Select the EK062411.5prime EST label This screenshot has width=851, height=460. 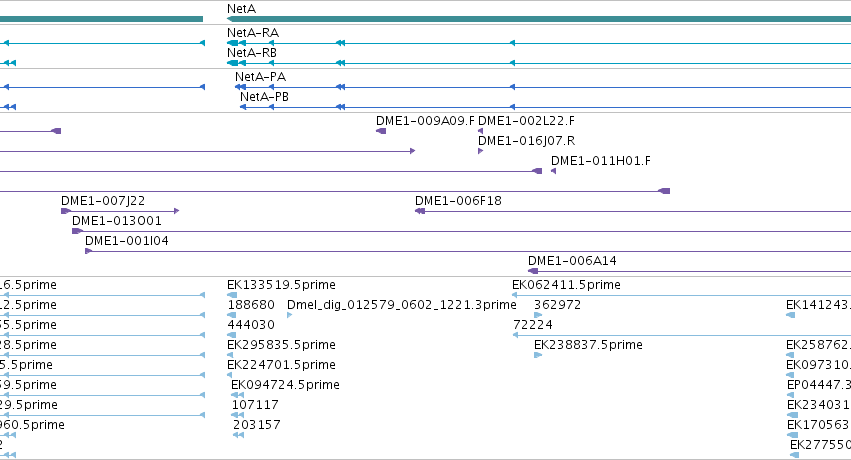pyautogui.click(x=566, y=285)
